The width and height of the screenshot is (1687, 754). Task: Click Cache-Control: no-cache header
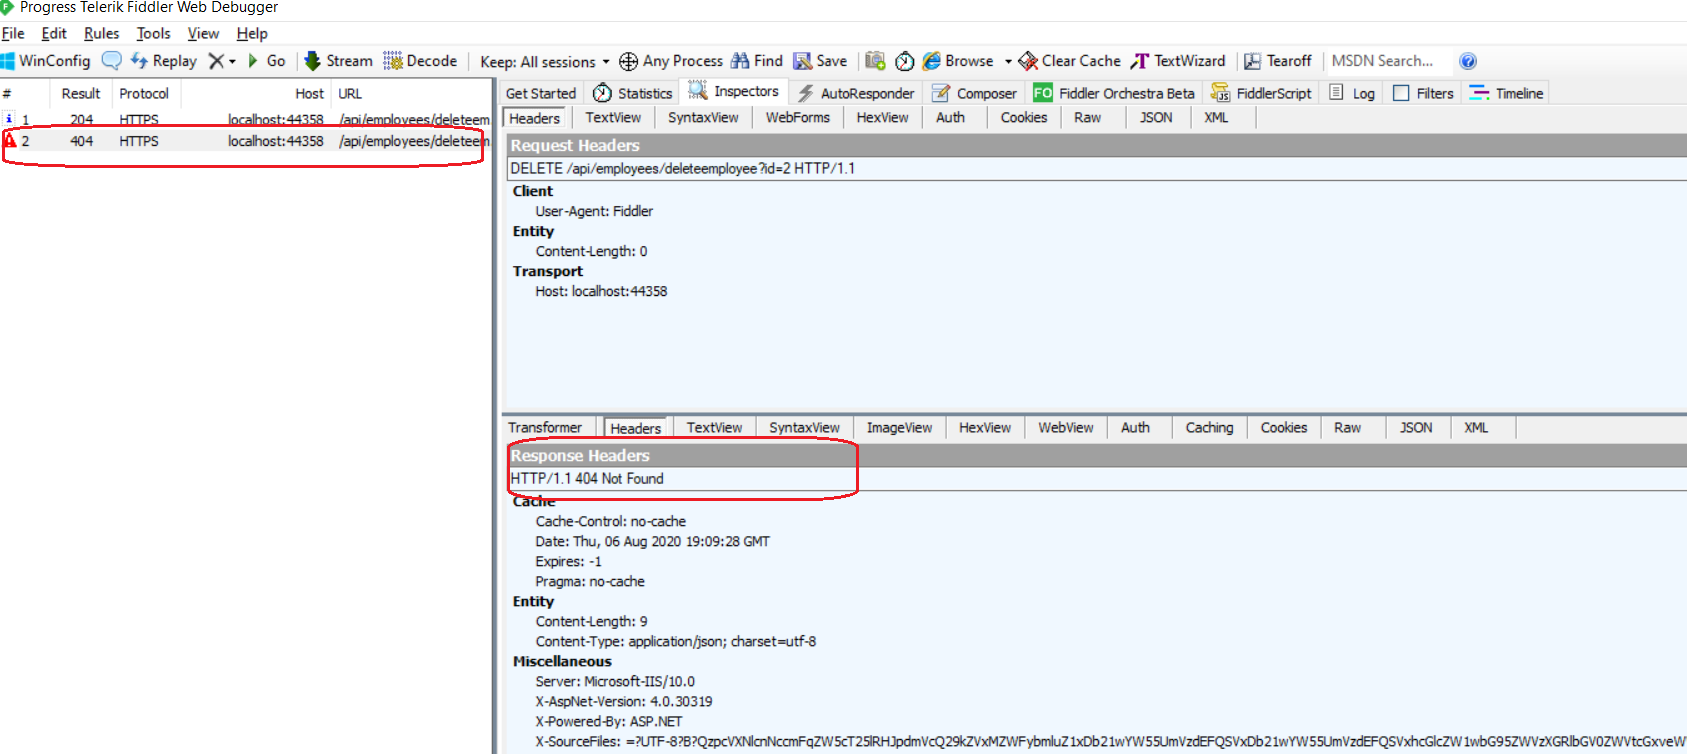coord(611,522)
